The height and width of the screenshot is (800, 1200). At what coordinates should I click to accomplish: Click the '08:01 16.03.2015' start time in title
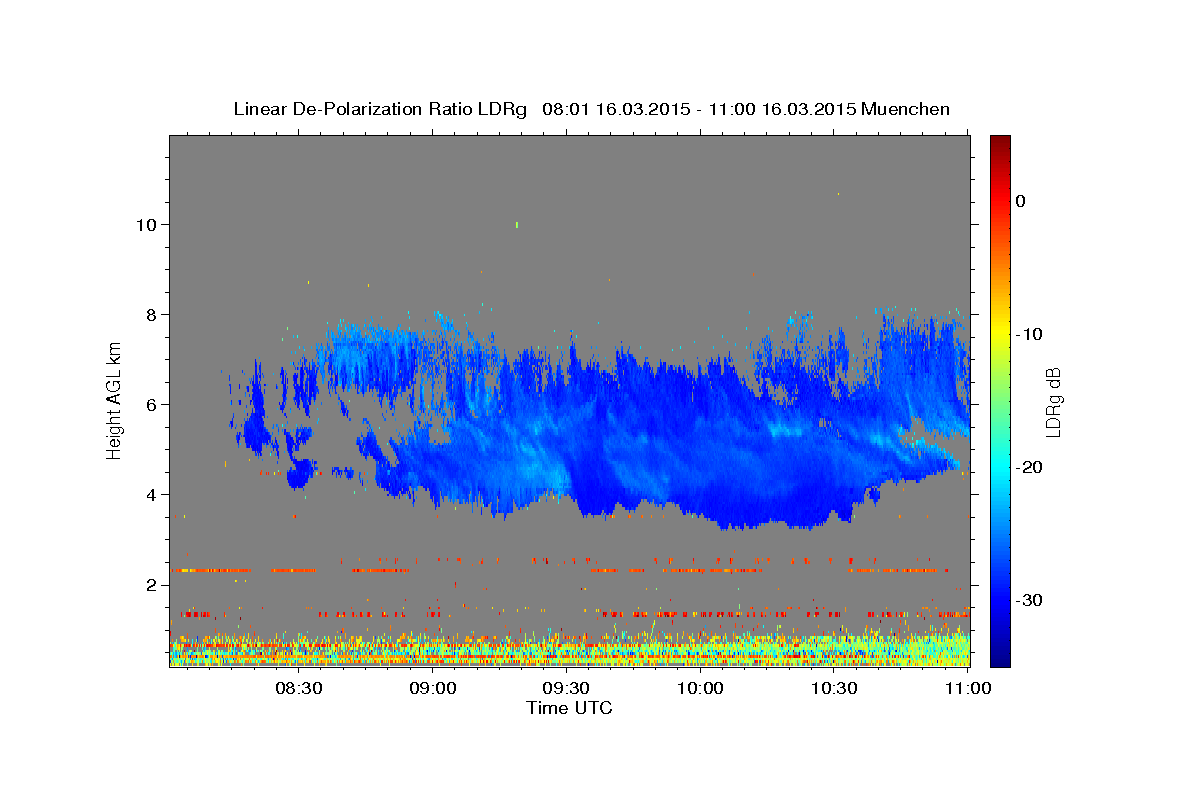[615, 109]
